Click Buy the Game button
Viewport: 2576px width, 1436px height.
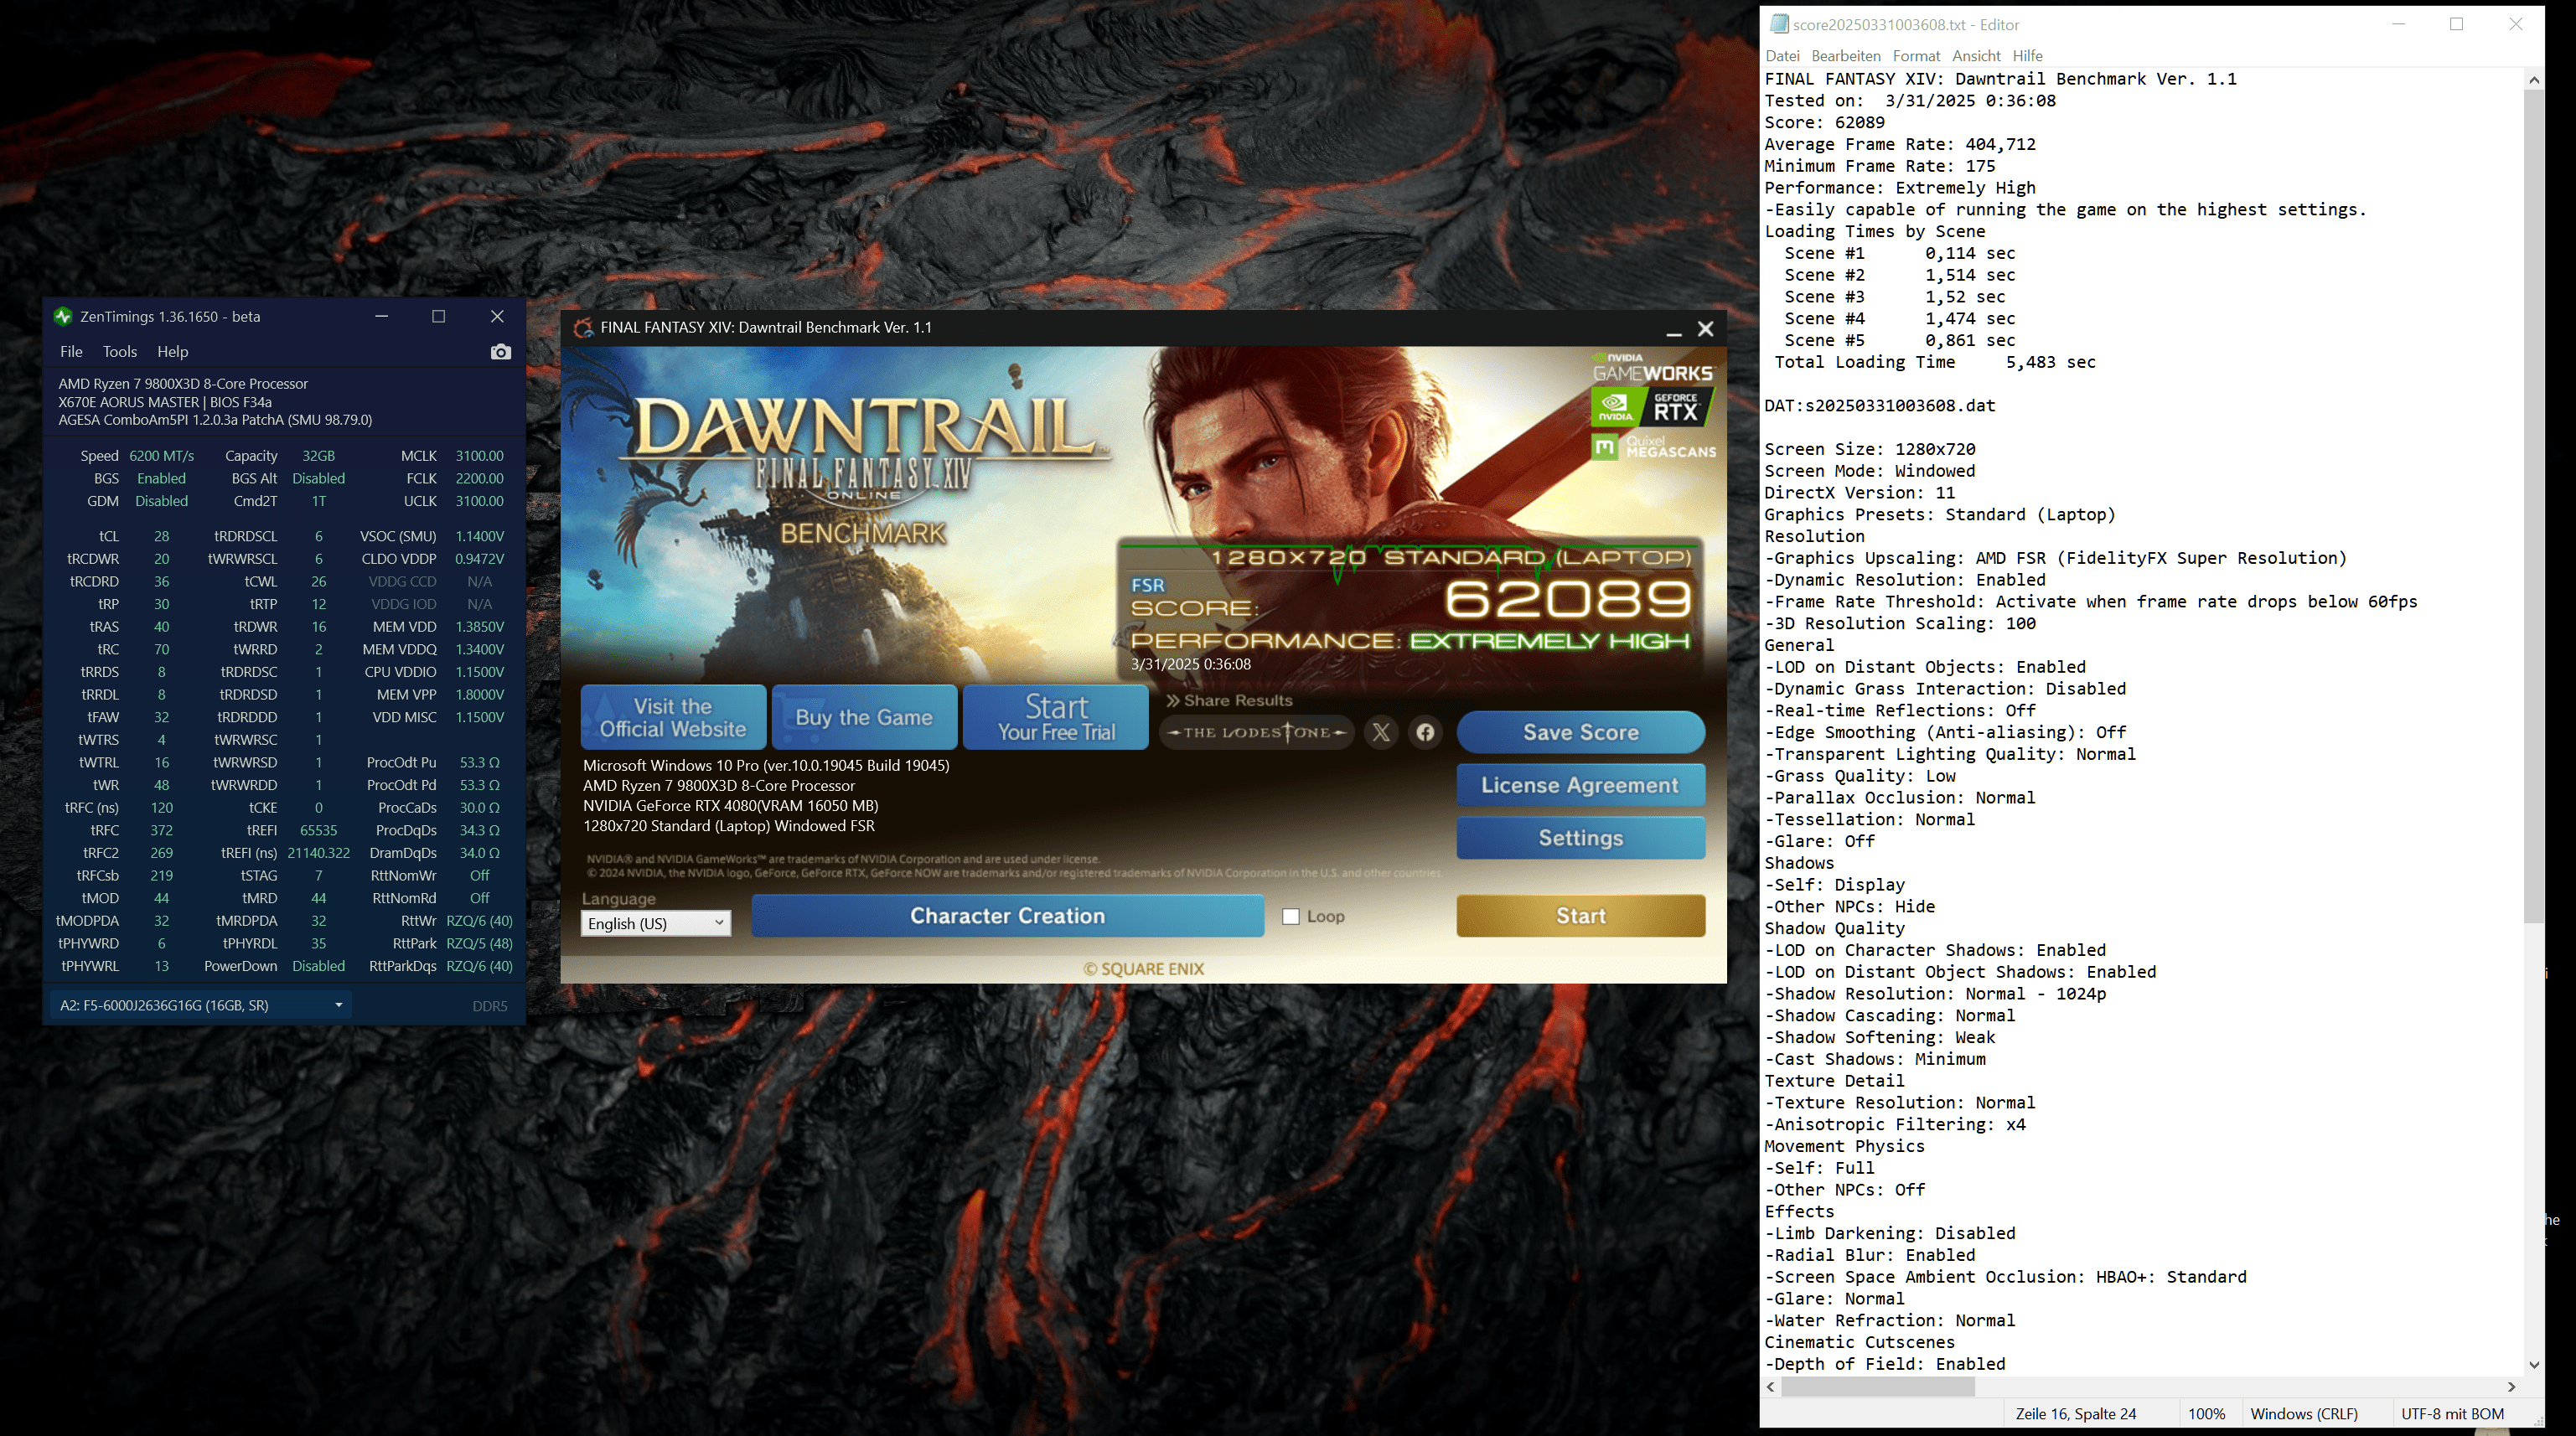point(864,717)
